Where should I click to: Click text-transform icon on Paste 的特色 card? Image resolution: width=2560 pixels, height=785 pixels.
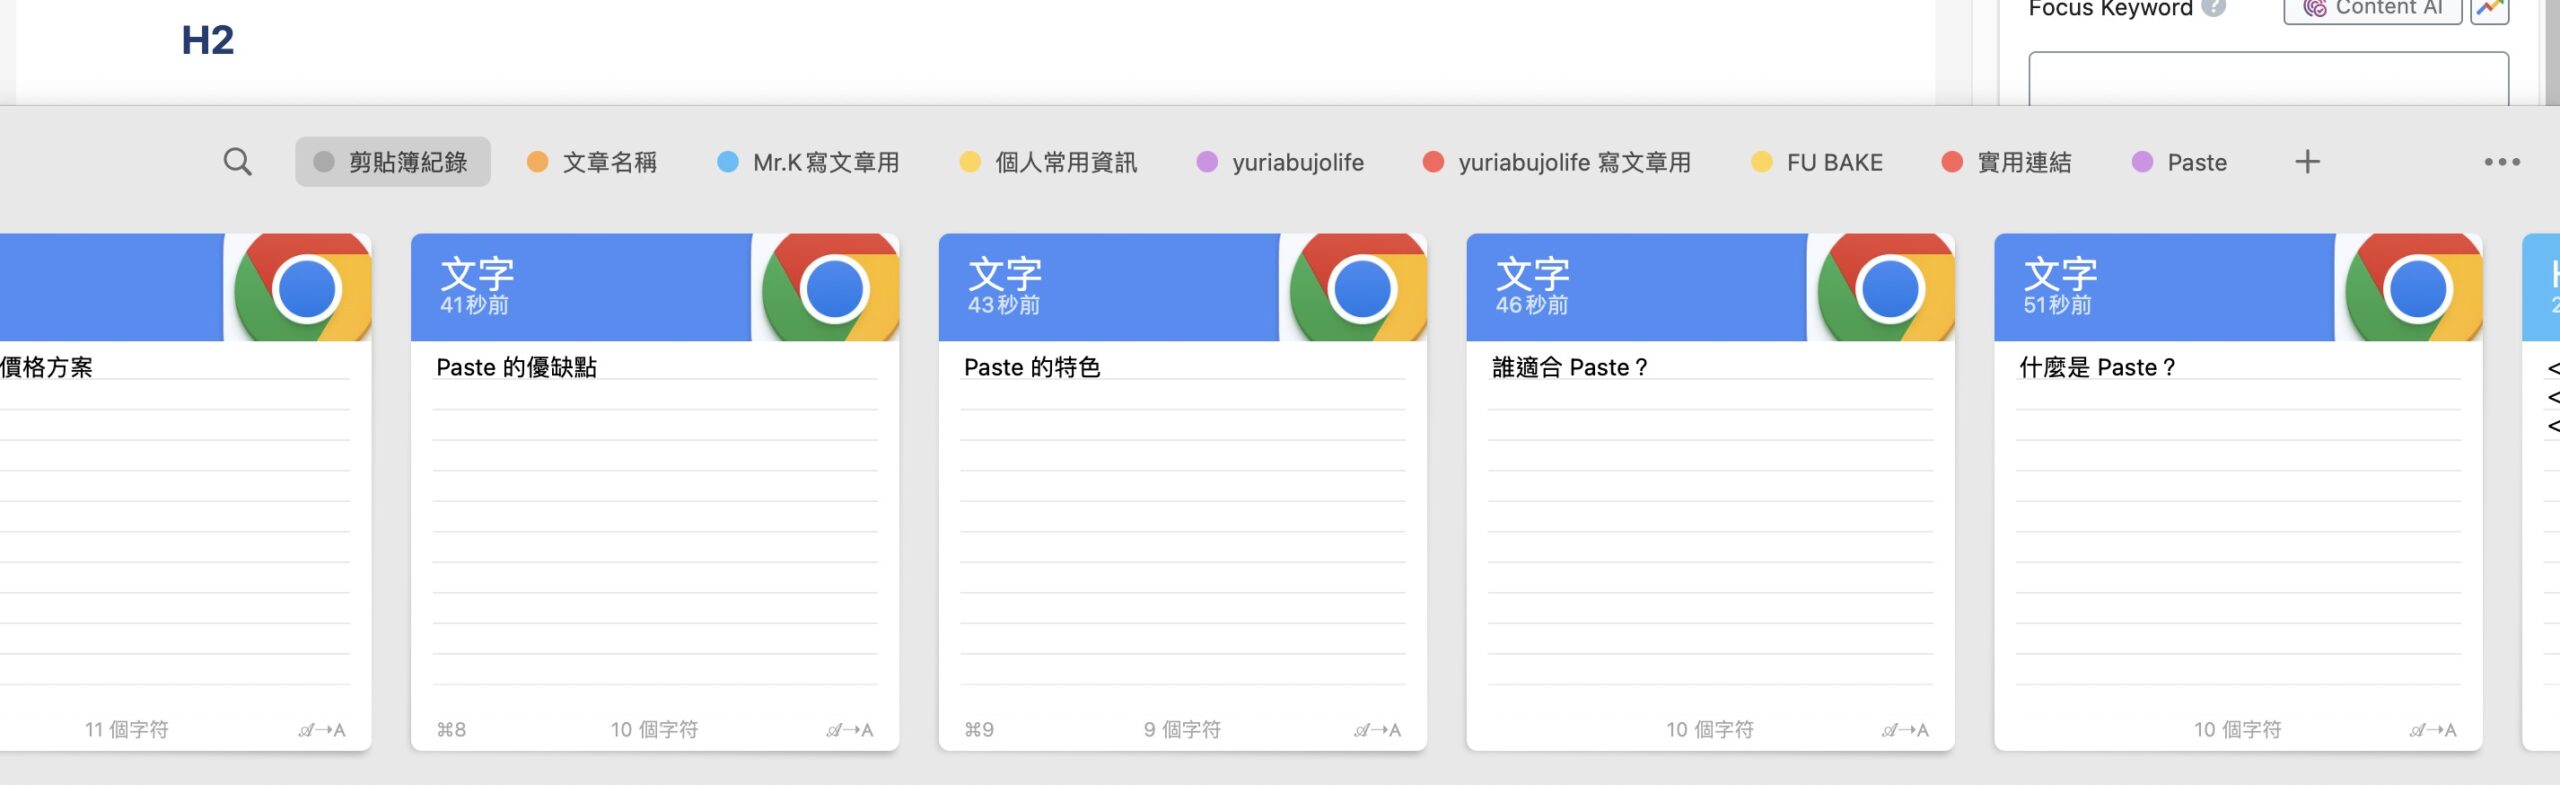(x=1378, y=730)
